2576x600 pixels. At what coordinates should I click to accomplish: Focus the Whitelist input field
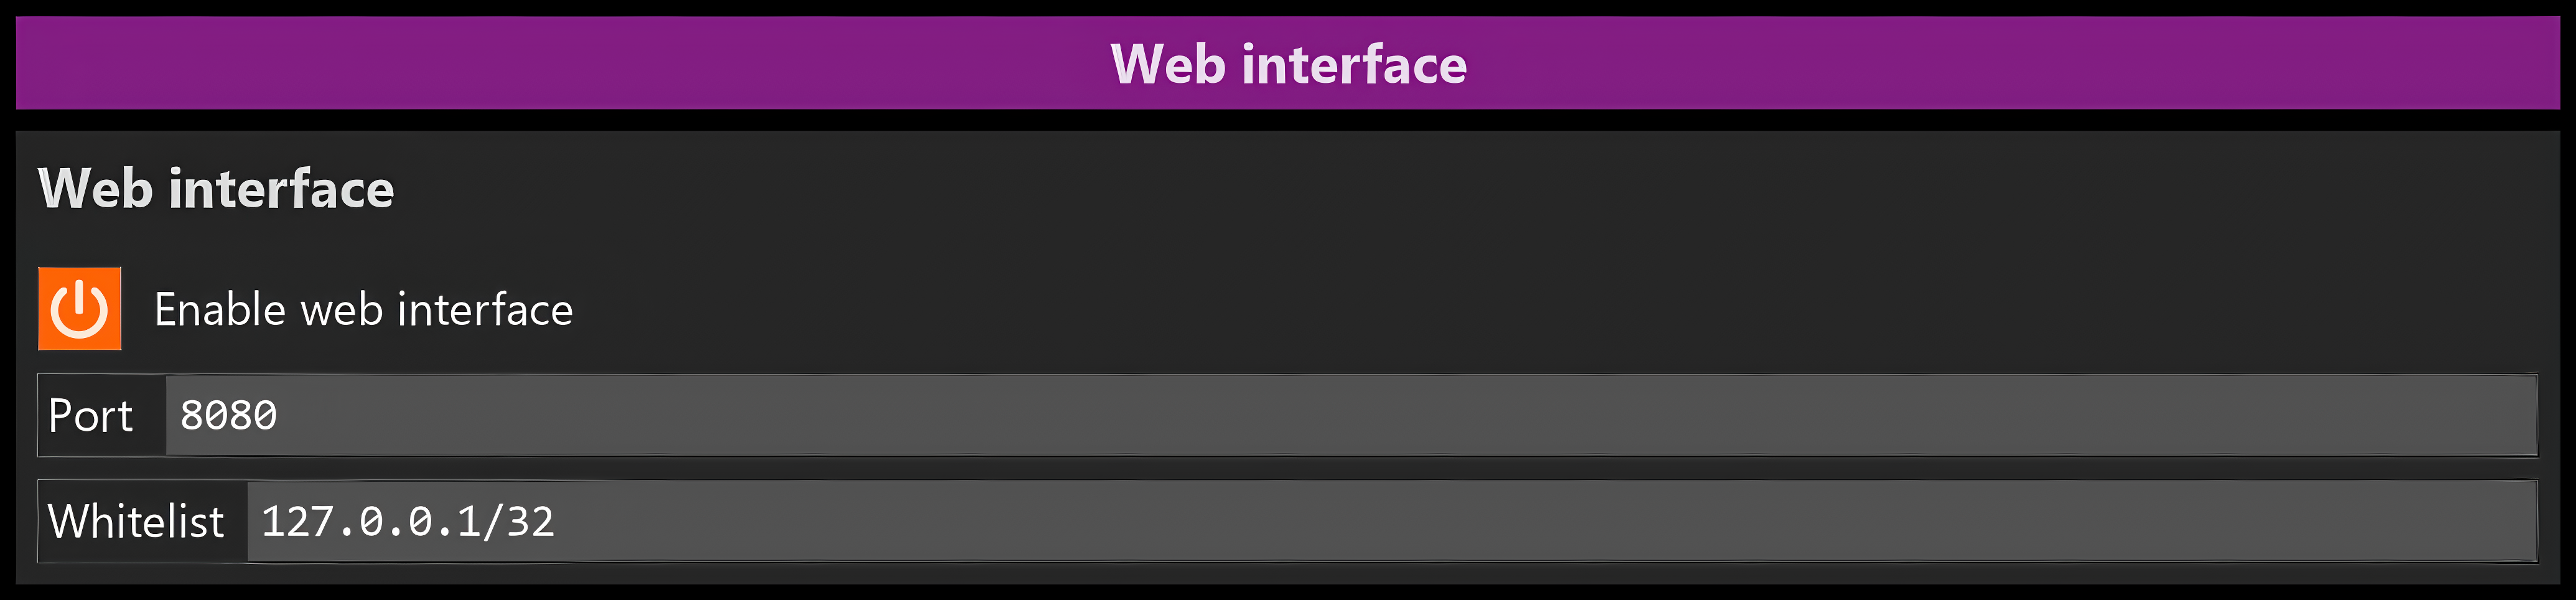click(1392, 521)
